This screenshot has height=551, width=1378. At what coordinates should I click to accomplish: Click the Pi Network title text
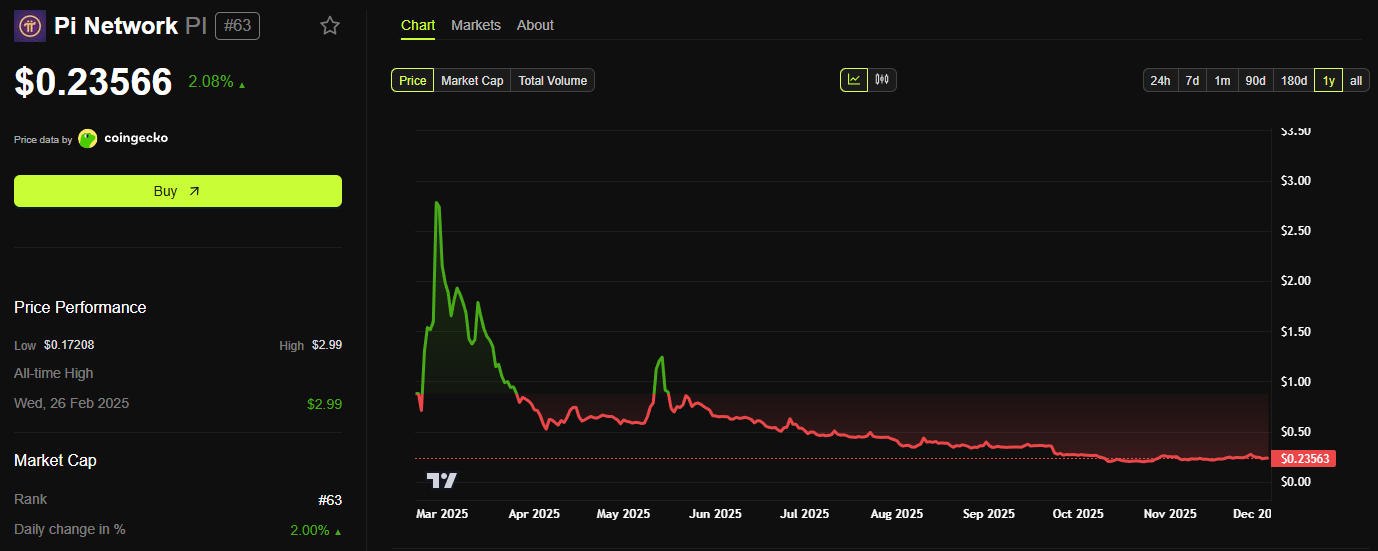pos(116,26)
